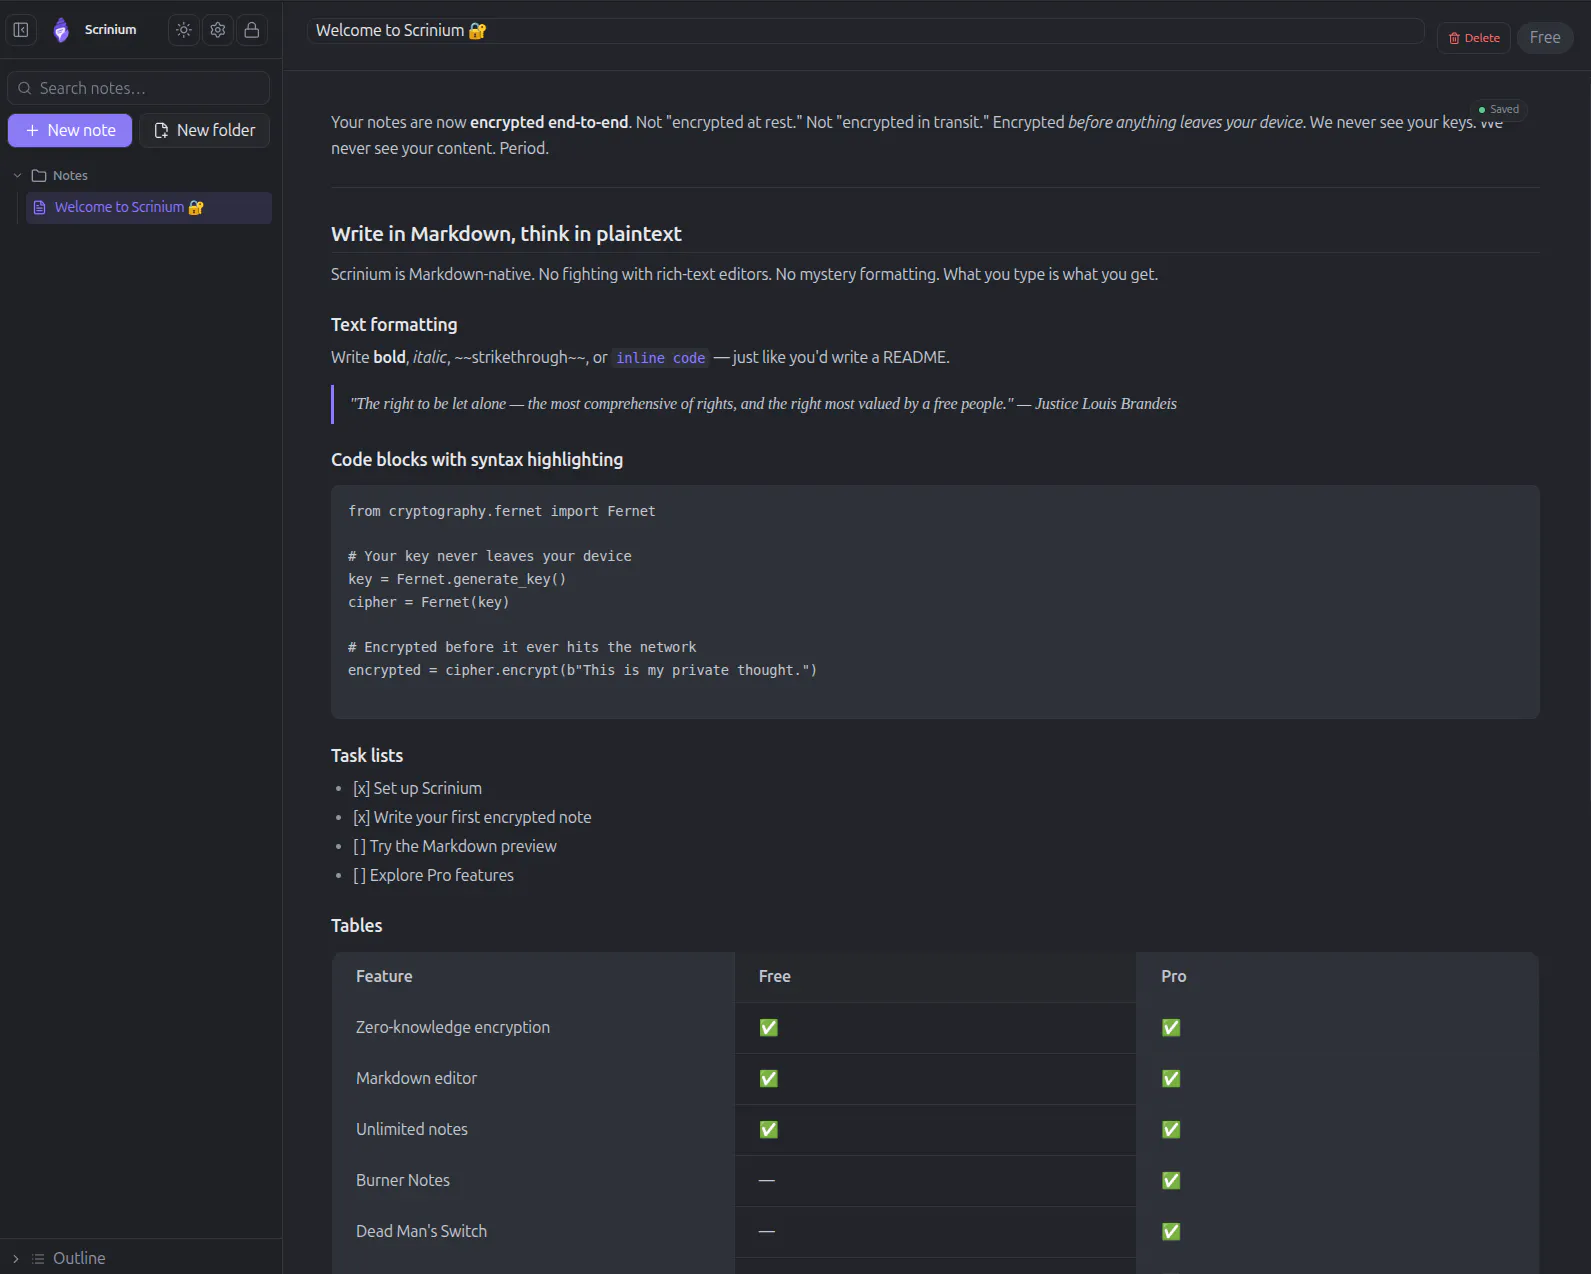Click Pro checkmark for Zero-knowledge encryption

1171,1028
